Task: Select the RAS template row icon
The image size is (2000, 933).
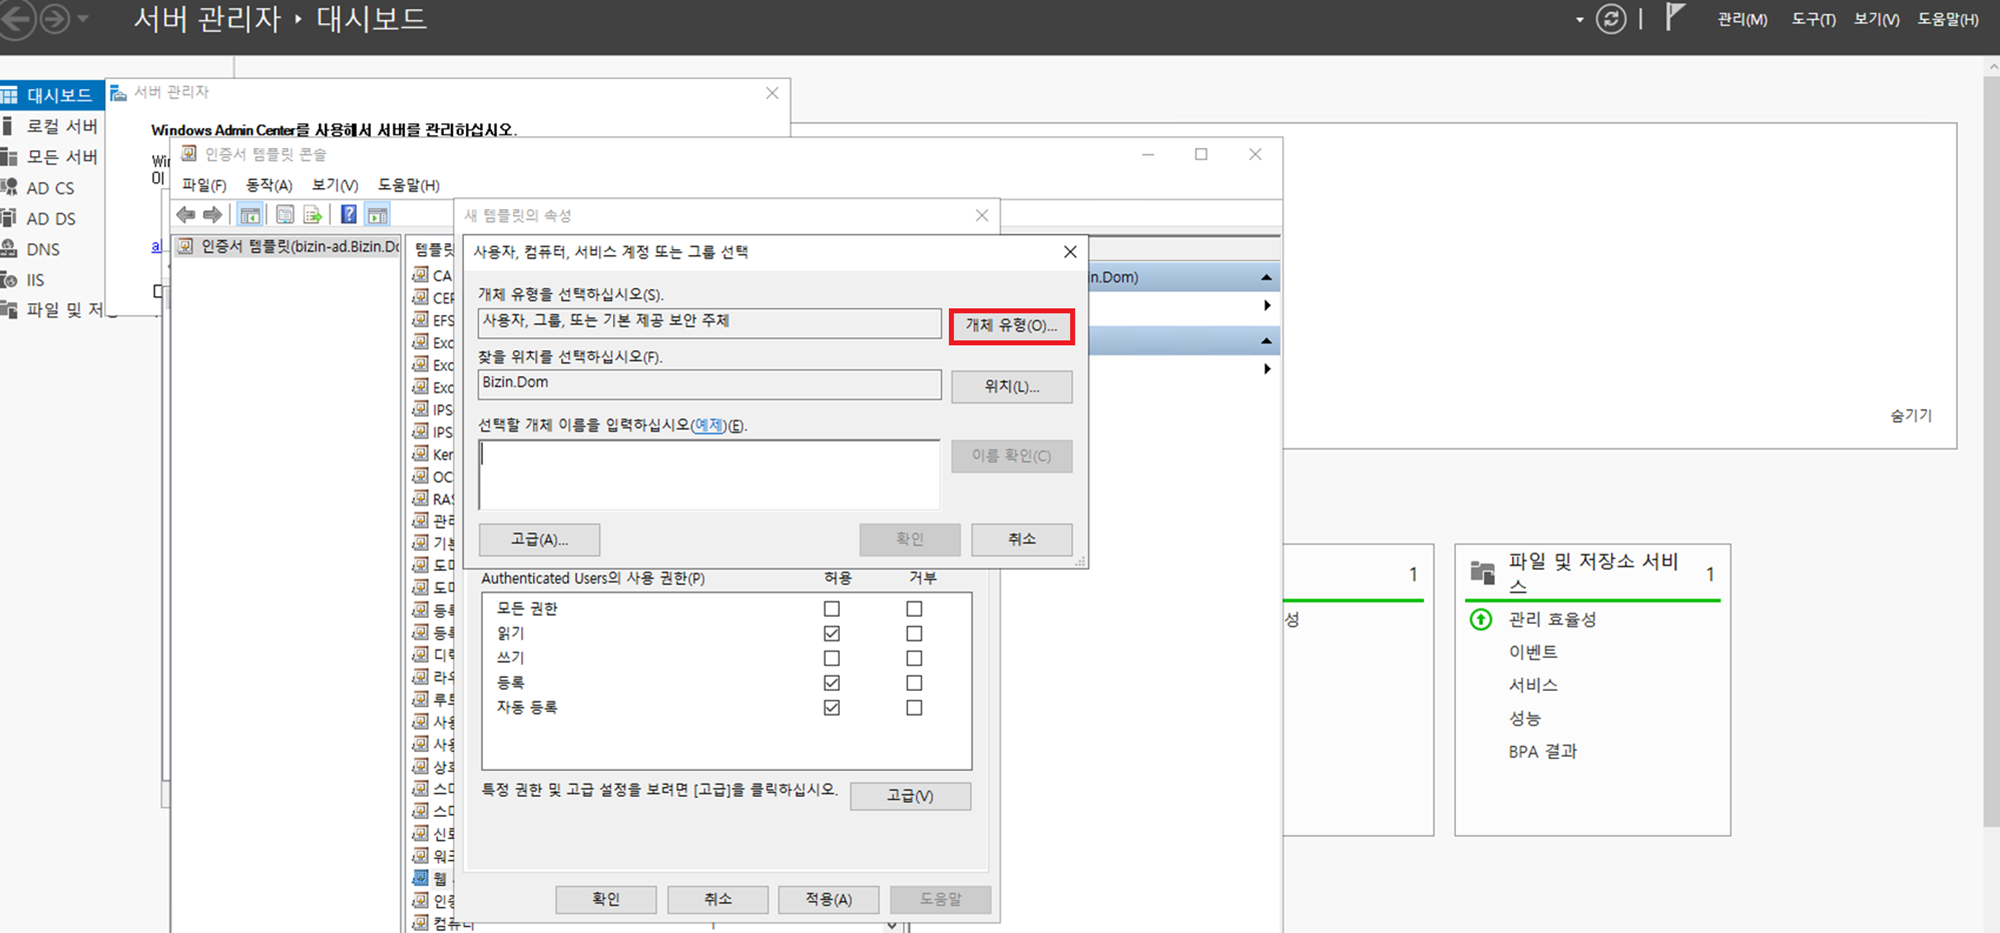Action: point(421,498)
